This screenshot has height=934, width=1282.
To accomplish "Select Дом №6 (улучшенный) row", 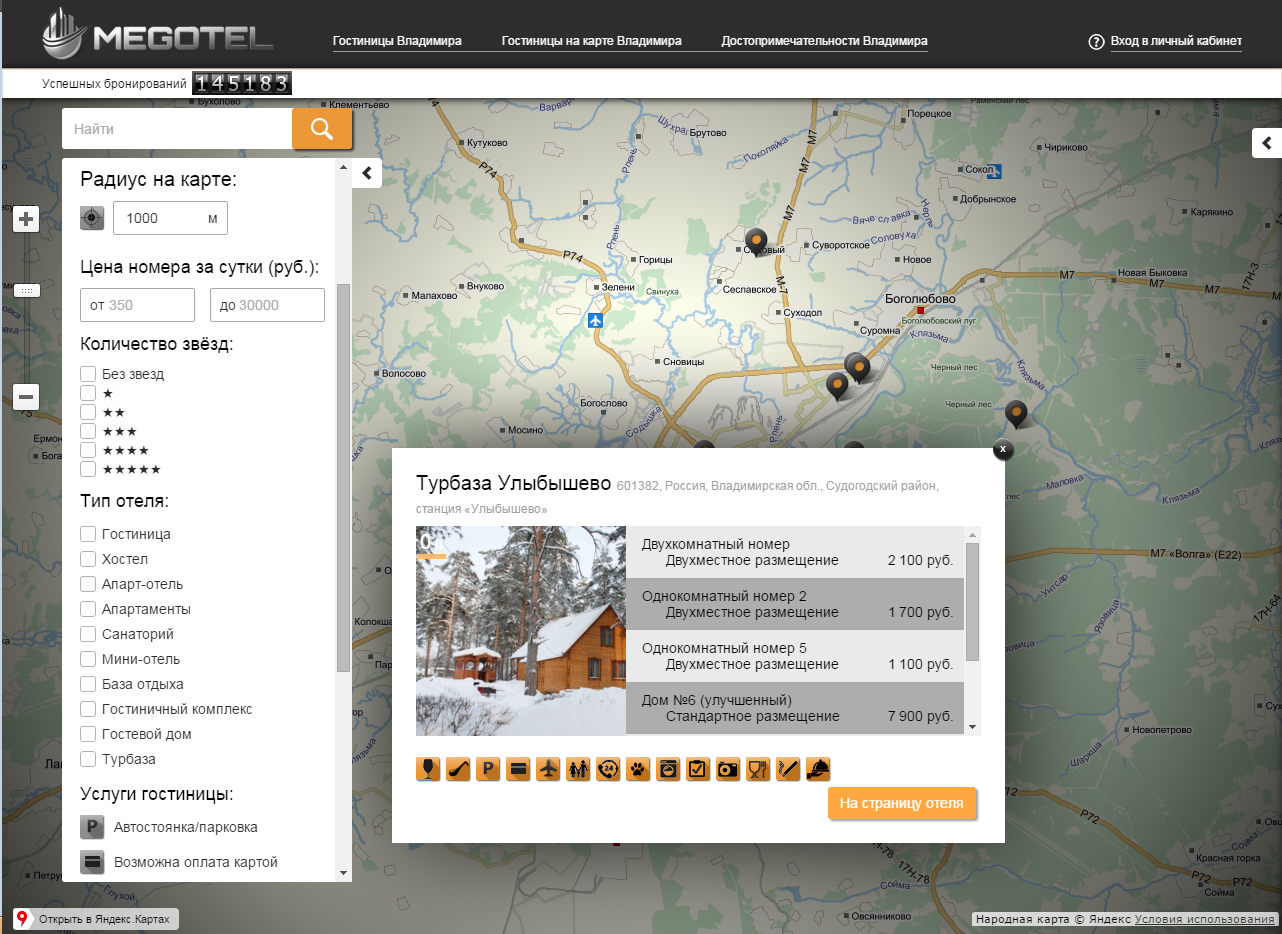I will pyautogui.click(x=795, y=708).
